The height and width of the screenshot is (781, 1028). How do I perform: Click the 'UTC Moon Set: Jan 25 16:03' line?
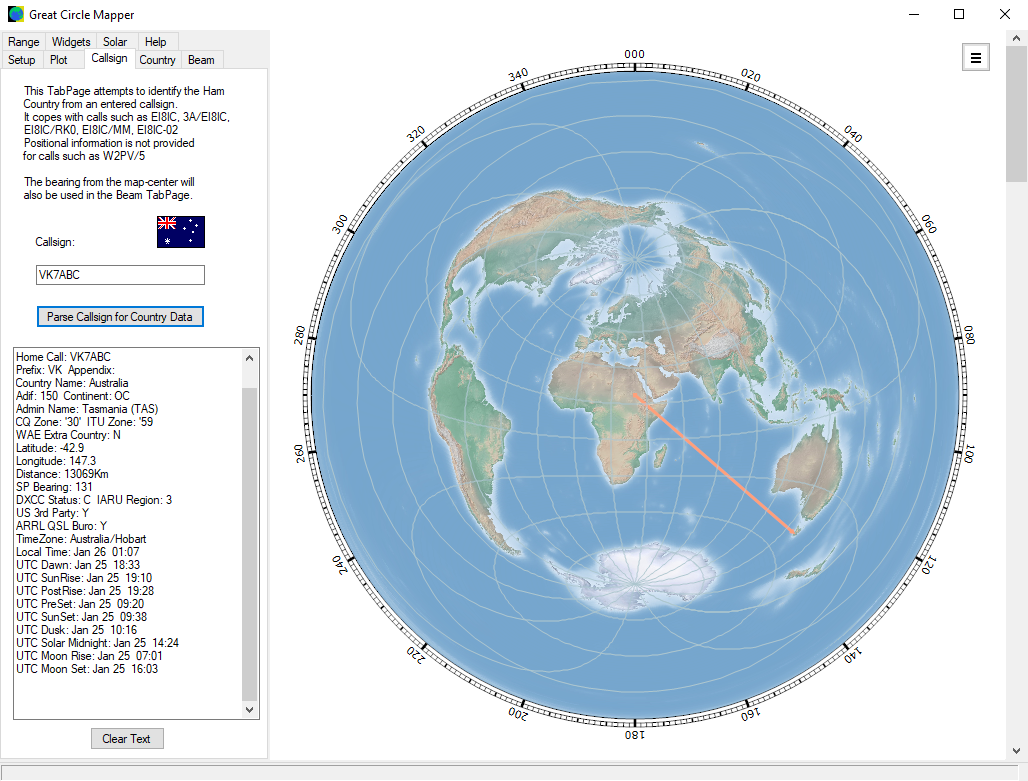tap(87, 669)
